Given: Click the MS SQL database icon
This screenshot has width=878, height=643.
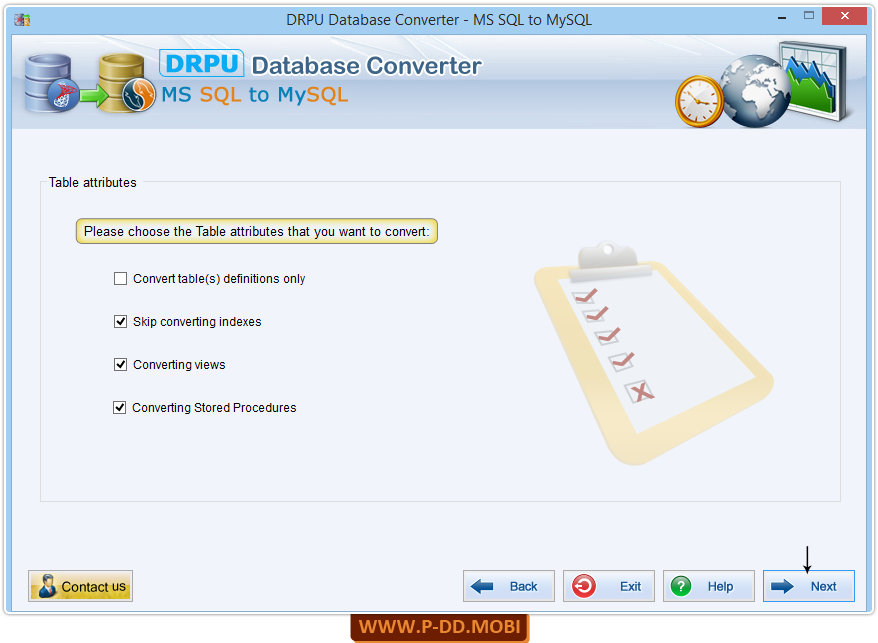Looking at the screenshot, I should click(x=51, y=83).
